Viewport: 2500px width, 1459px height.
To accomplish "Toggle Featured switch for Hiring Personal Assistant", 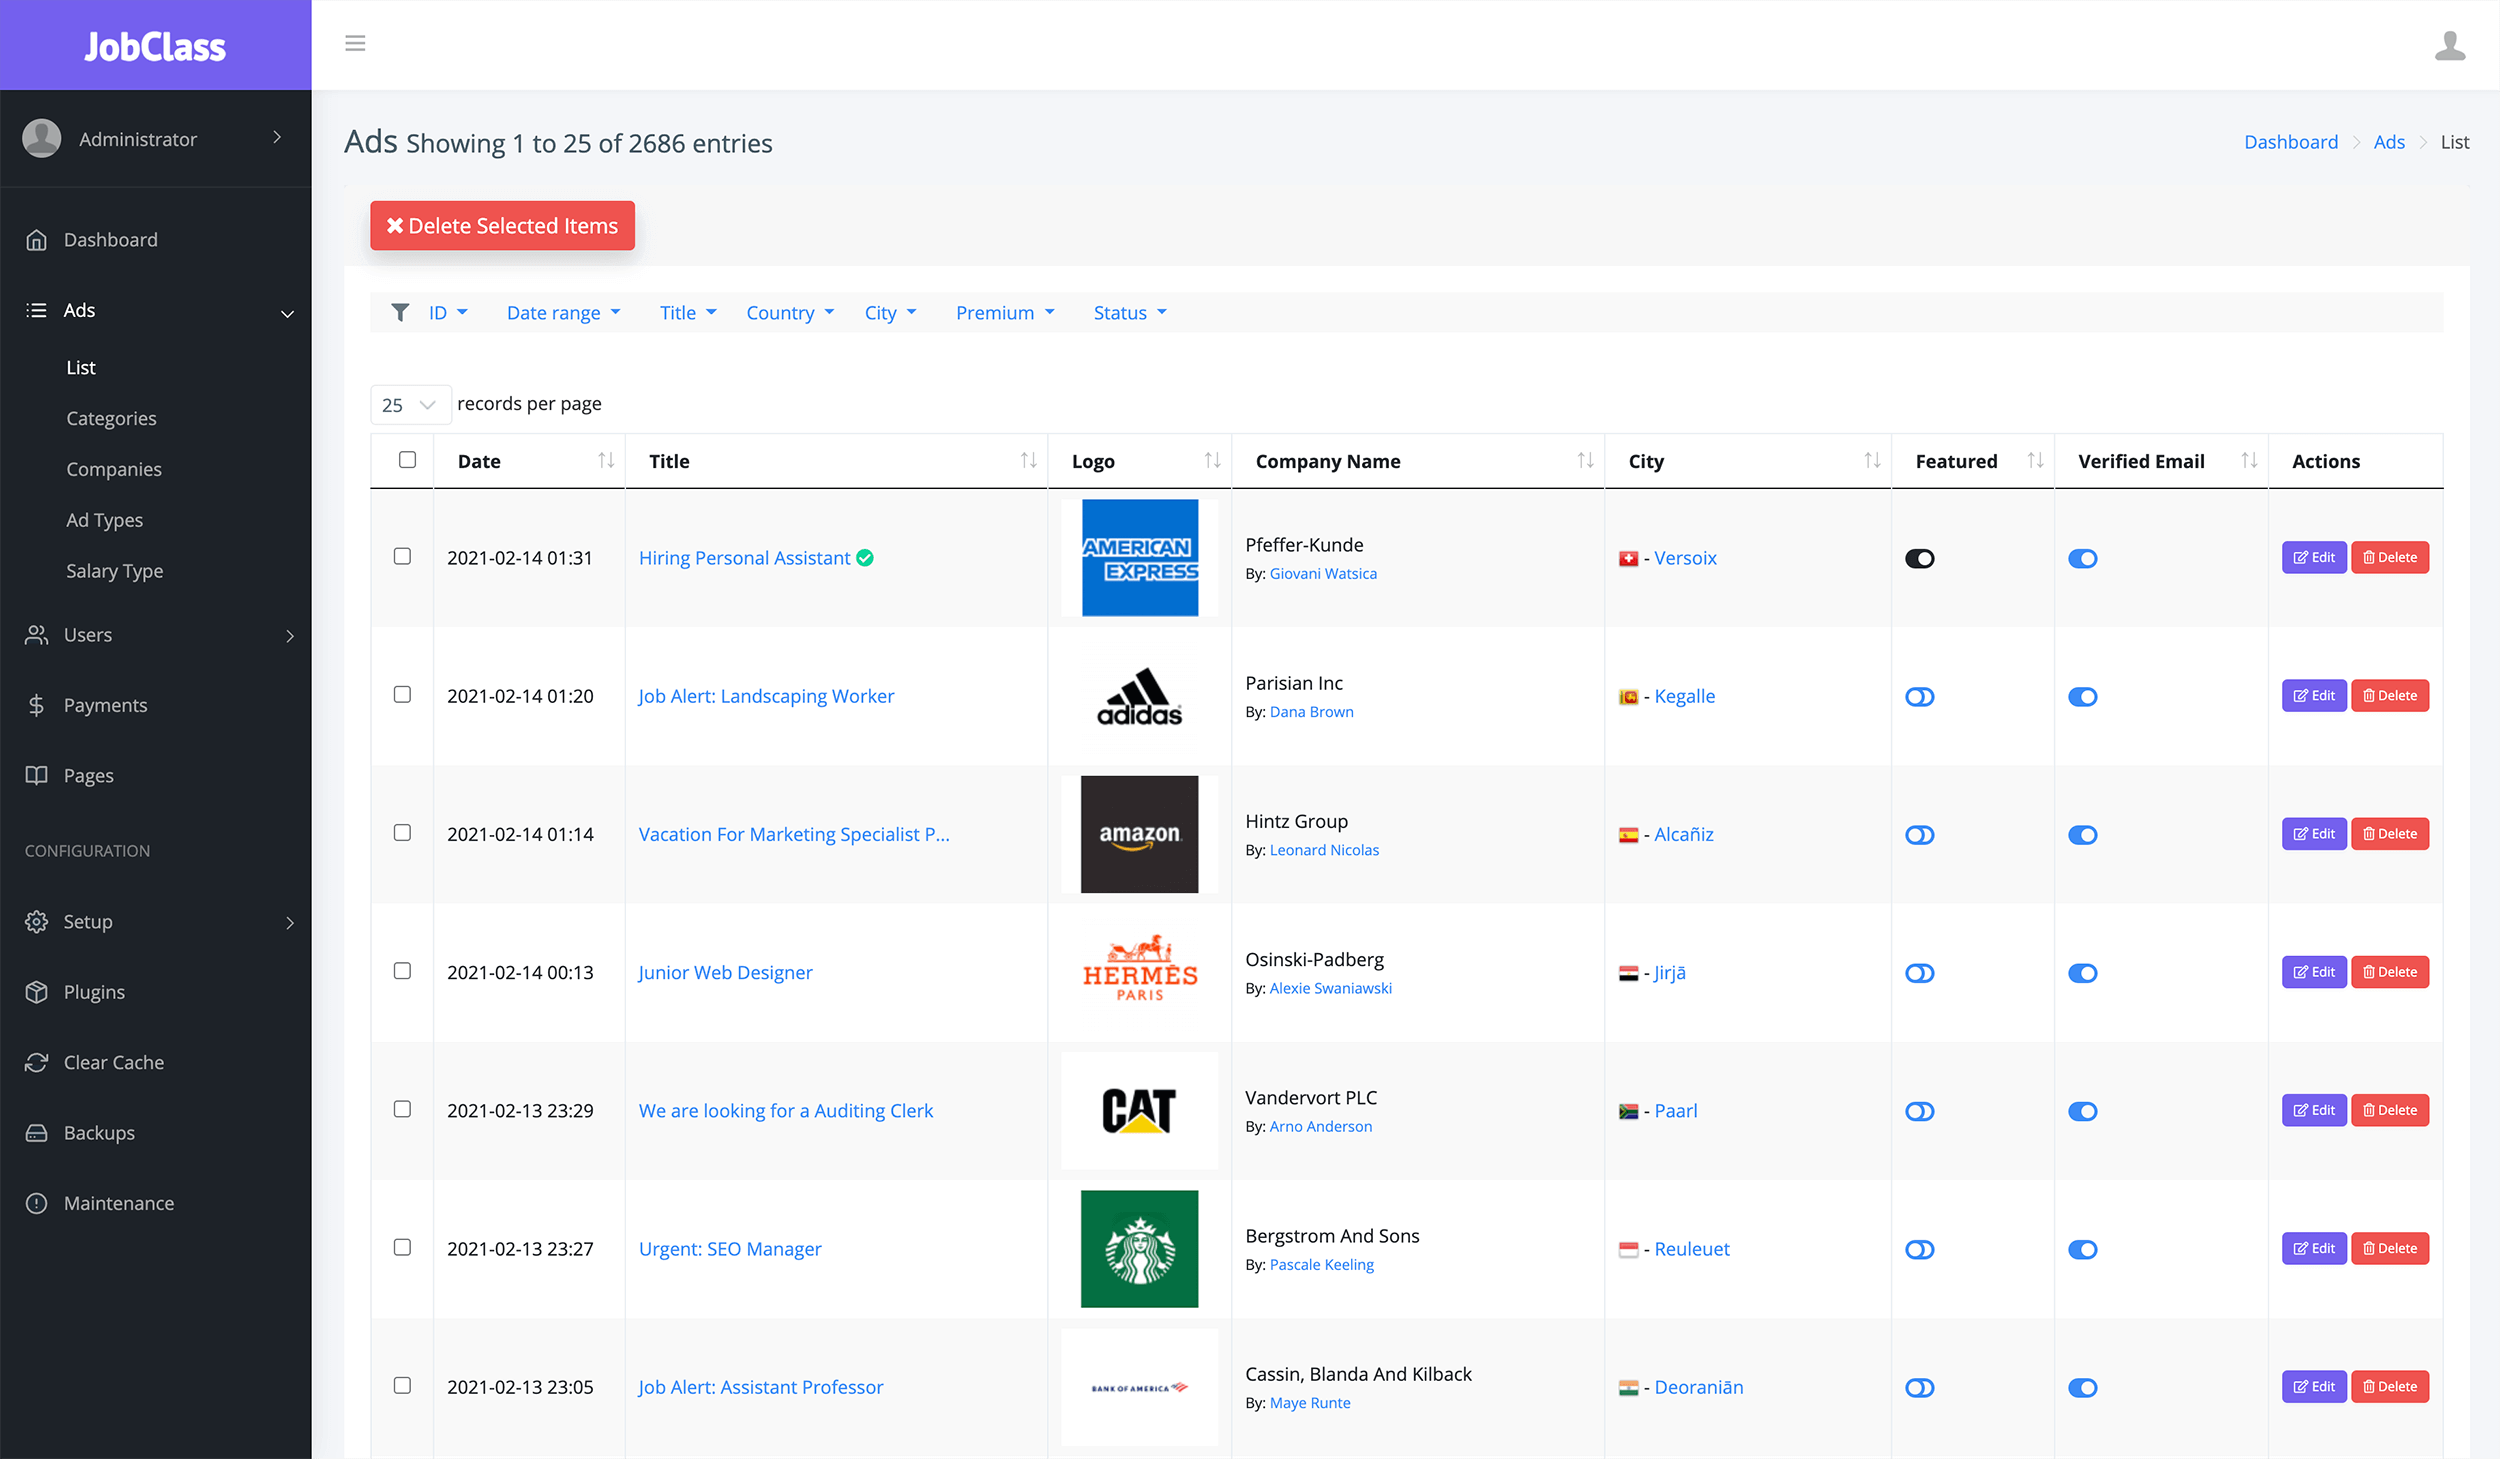I will [1919, 559].
